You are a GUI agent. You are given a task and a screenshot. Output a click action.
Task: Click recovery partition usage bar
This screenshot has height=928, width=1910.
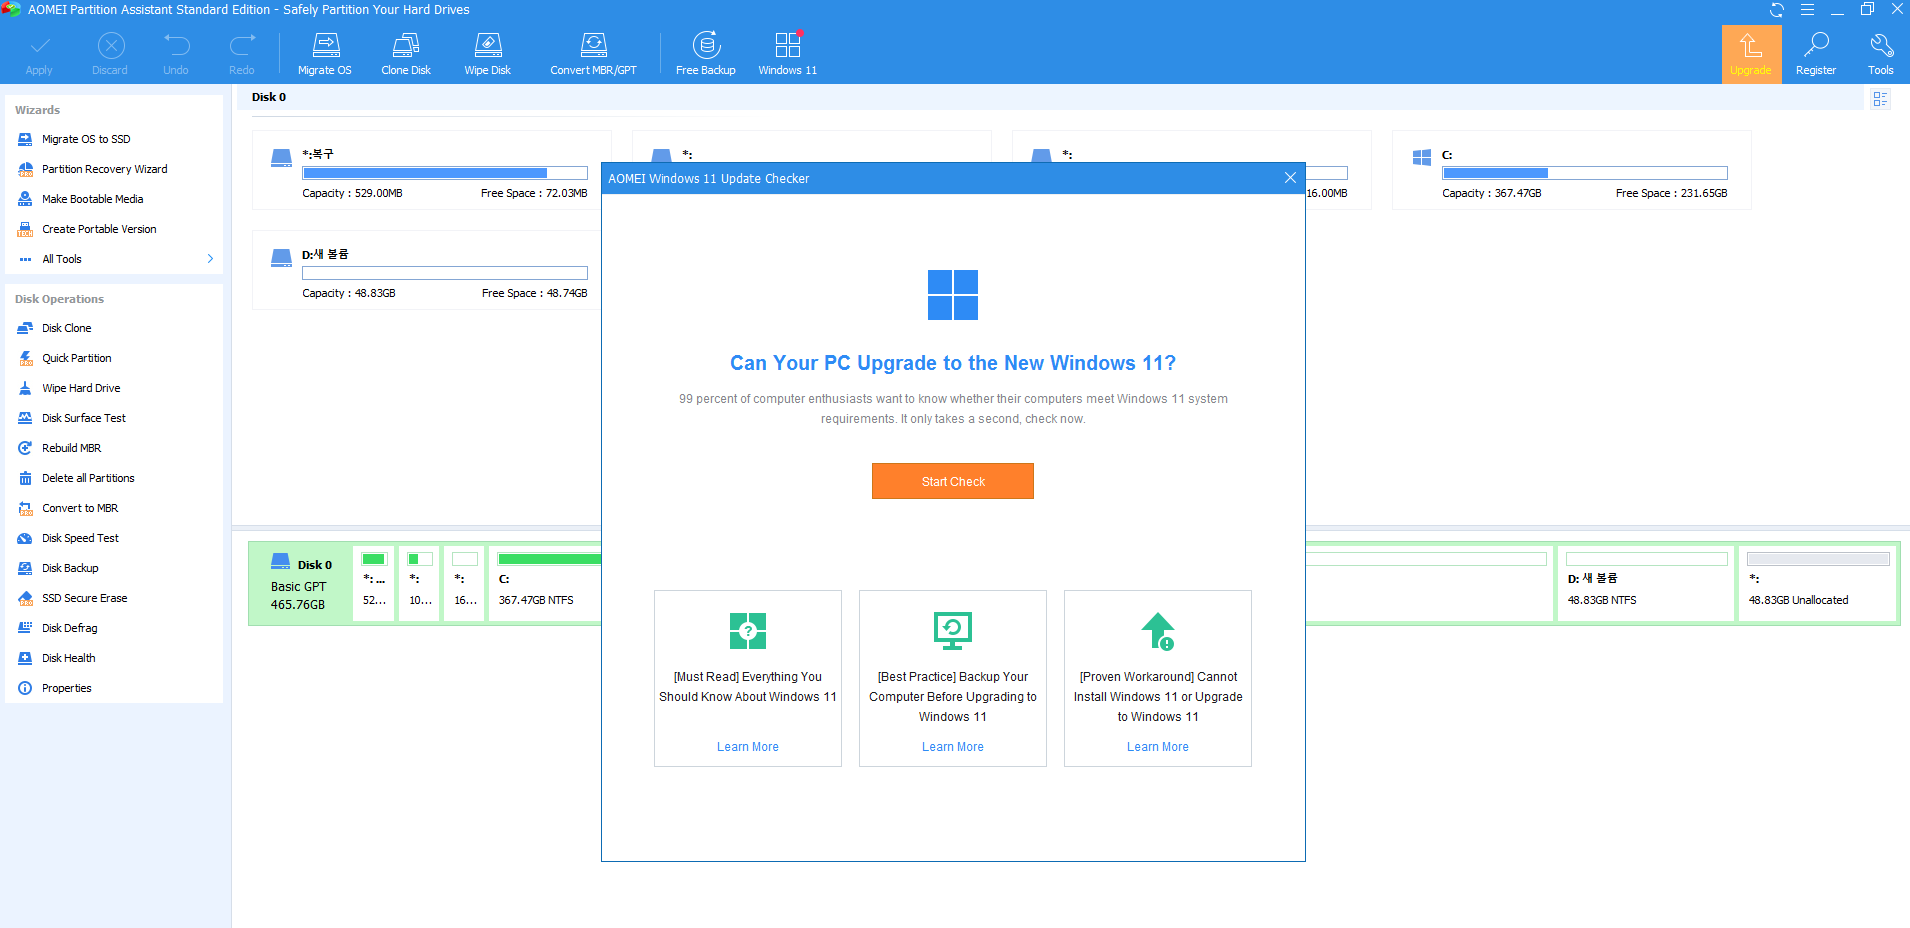click(445, 173)
